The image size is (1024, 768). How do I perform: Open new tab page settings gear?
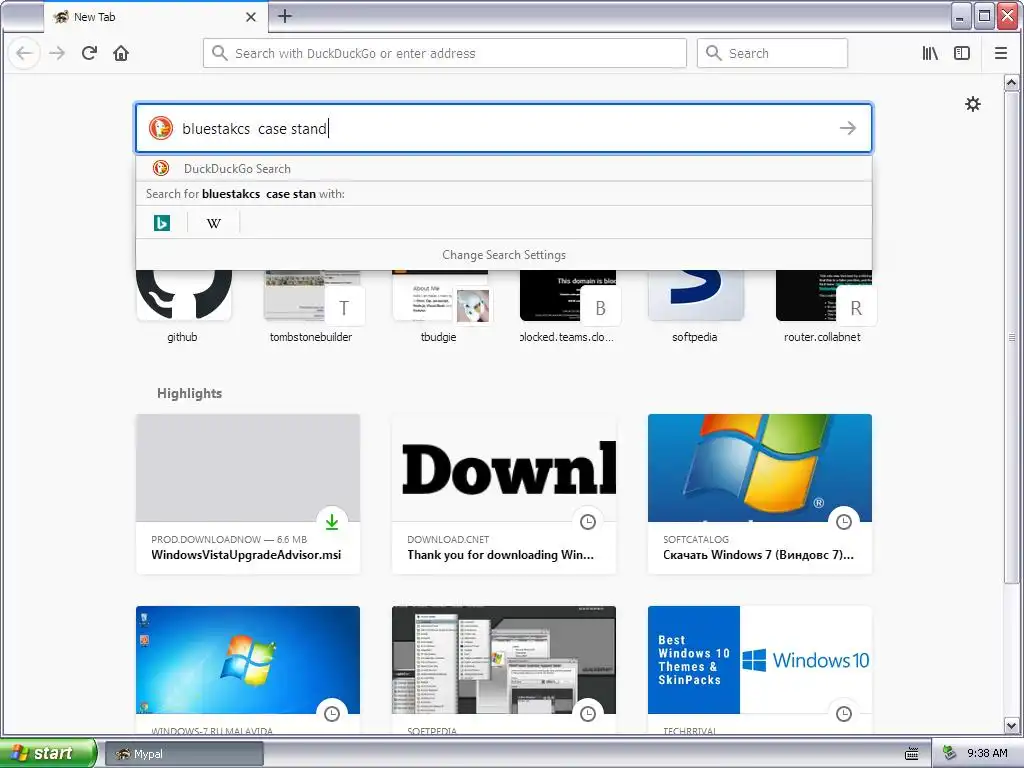tap(972, 104)
